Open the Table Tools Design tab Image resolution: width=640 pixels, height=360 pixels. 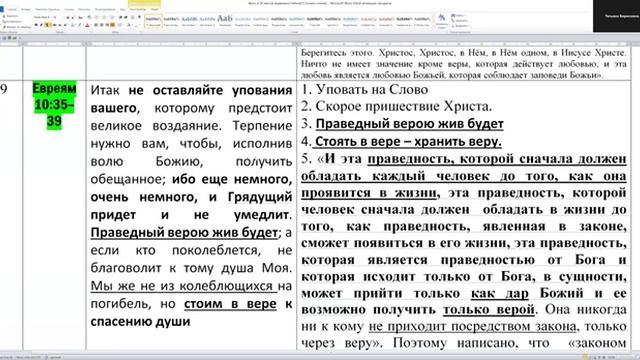pyautogui.click(x=137, y=9)
